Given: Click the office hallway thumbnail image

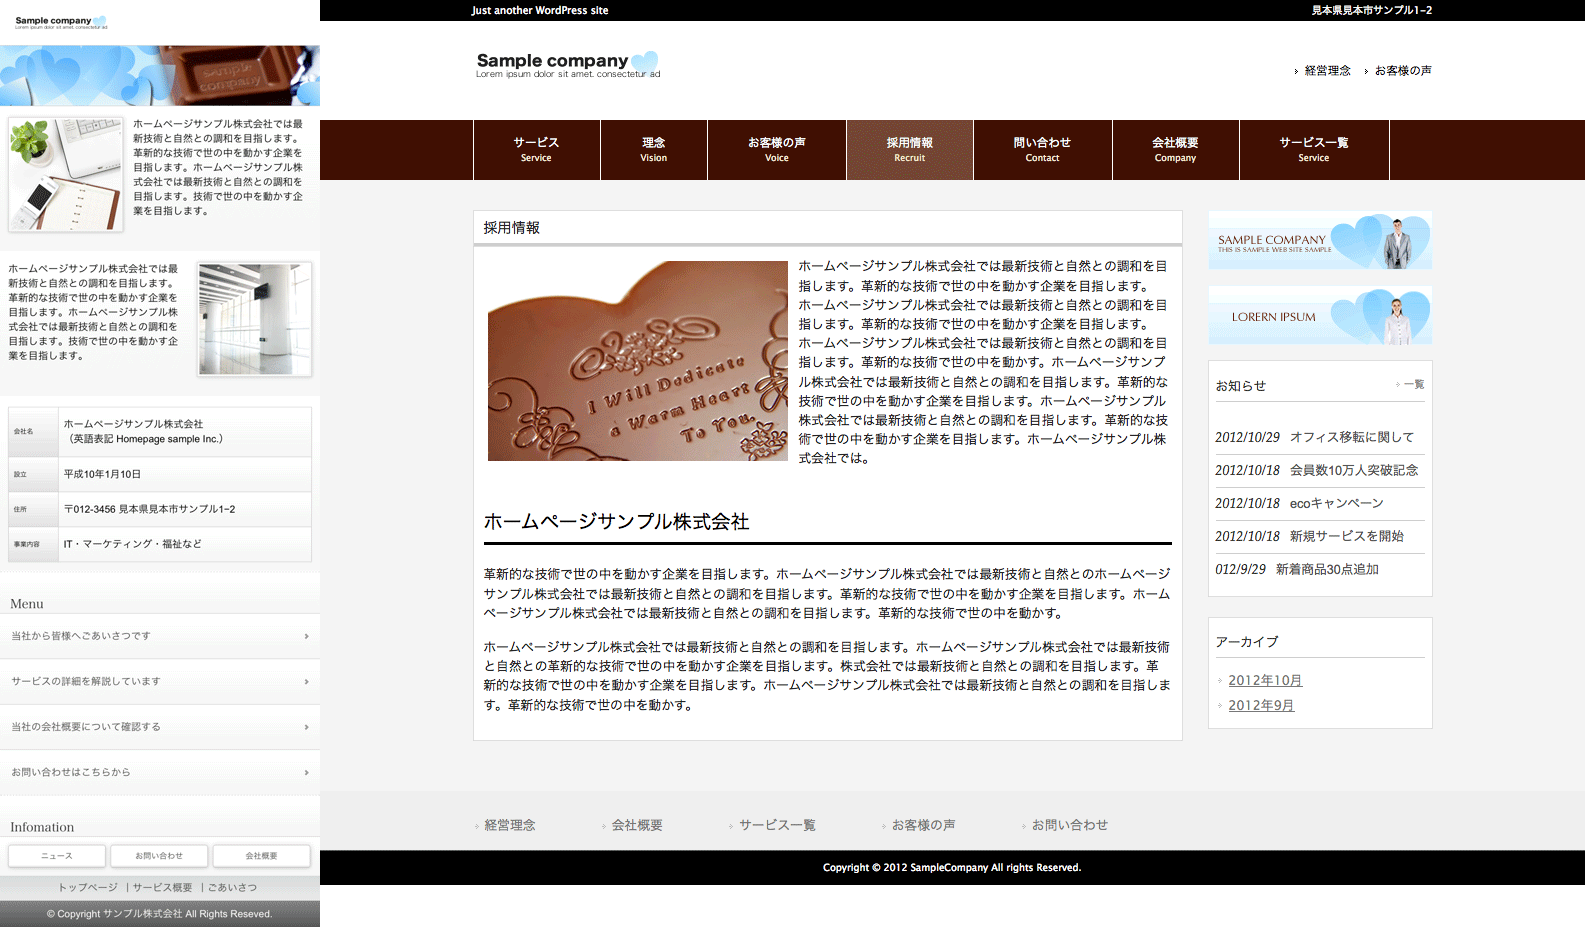Looking at the screenshot, I should pyautogui.click(x=254, y=319).
